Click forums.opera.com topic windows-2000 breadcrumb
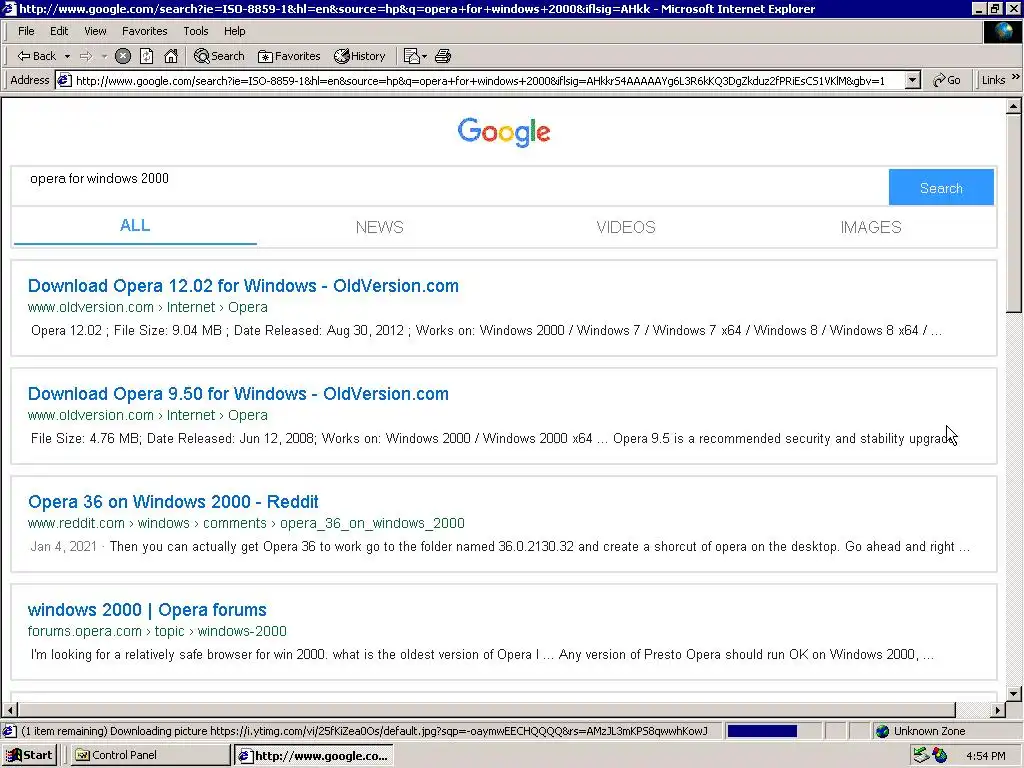 [157, 632]
